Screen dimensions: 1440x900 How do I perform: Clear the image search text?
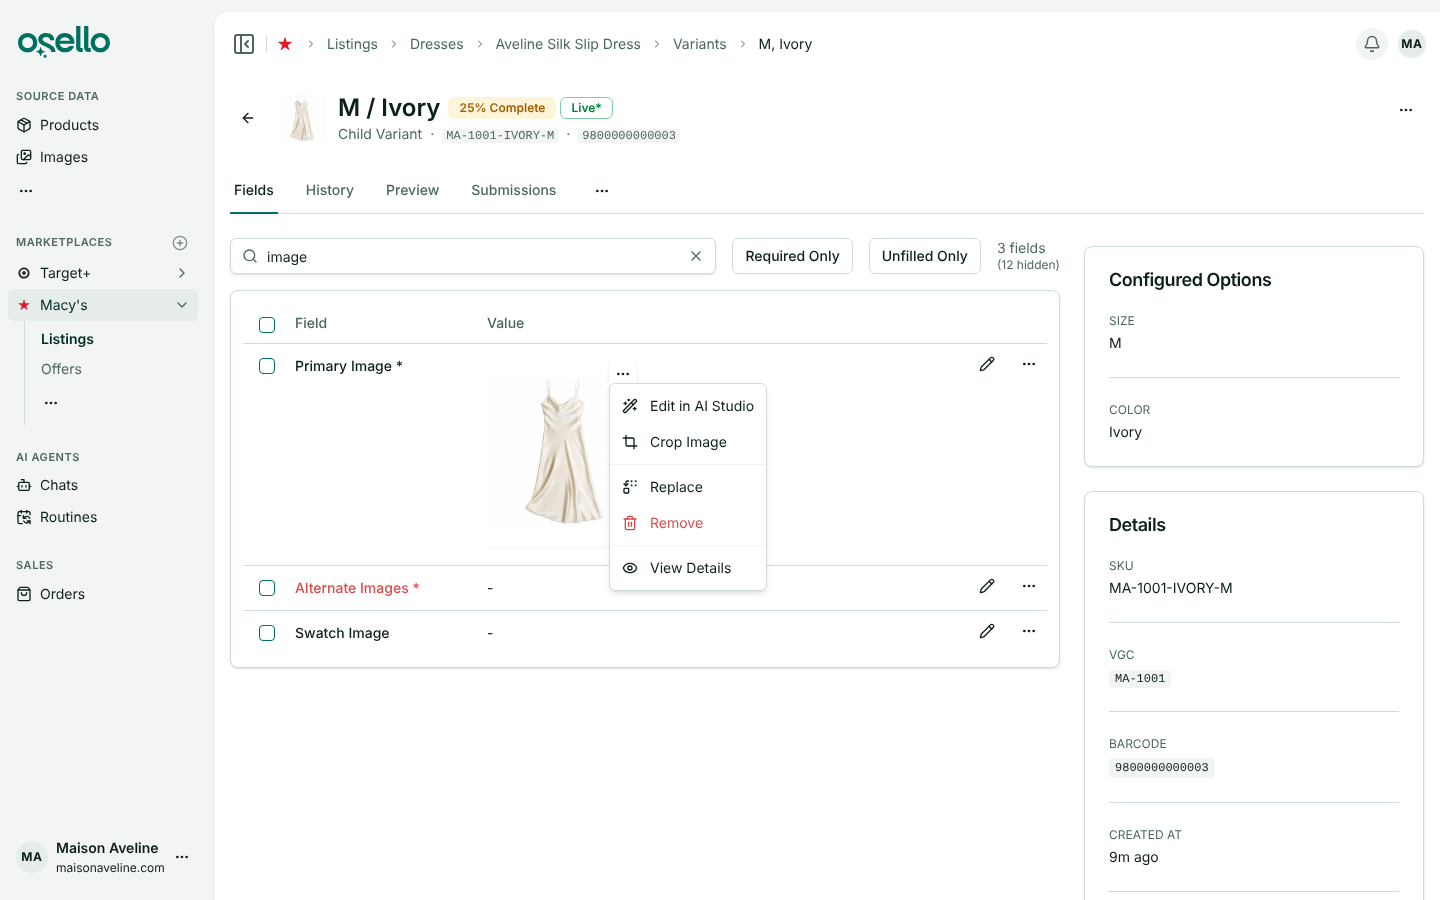(696, 256)
